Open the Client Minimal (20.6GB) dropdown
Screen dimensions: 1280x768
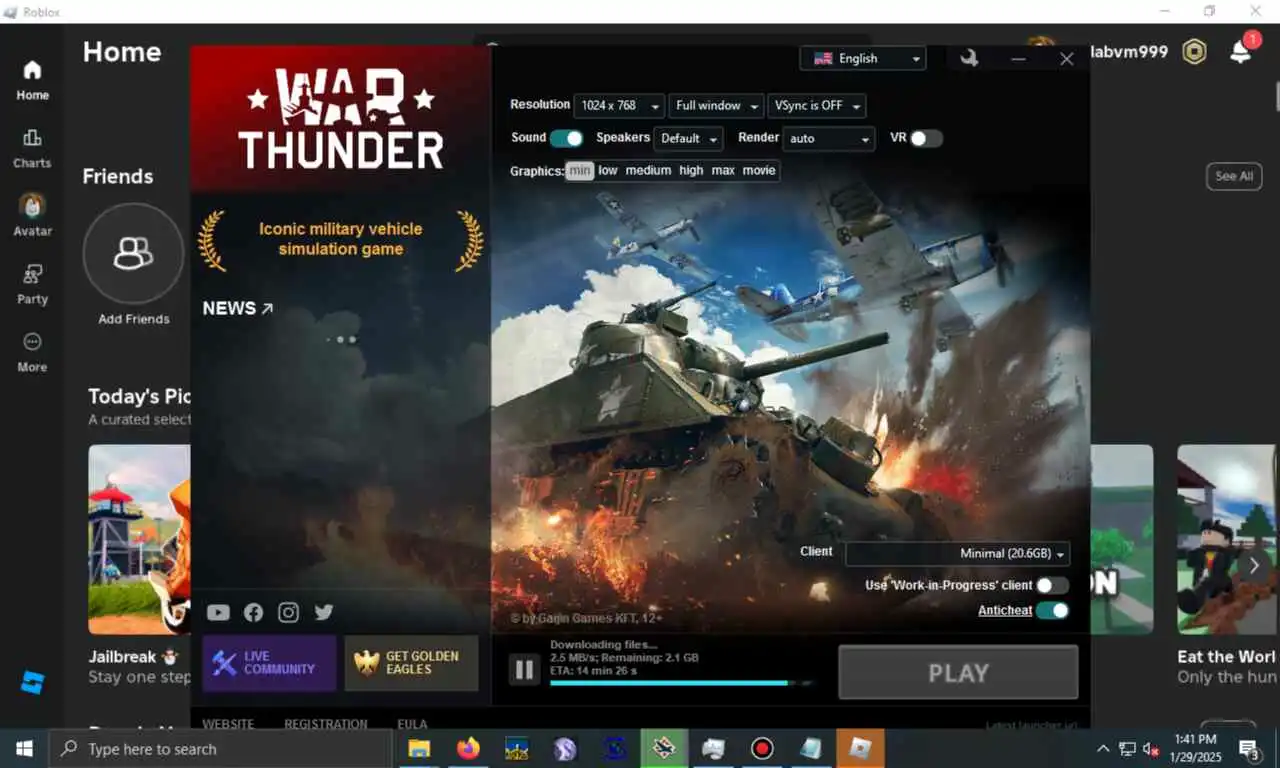958,554
